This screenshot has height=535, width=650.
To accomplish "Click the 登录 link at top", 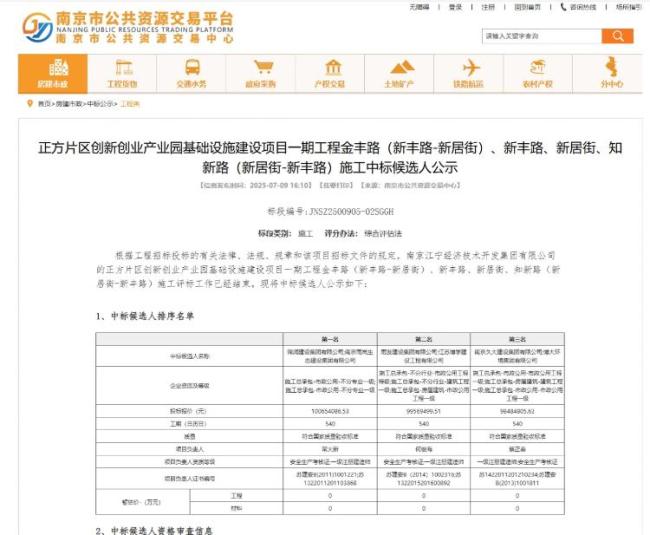I will tap(455, 7).
